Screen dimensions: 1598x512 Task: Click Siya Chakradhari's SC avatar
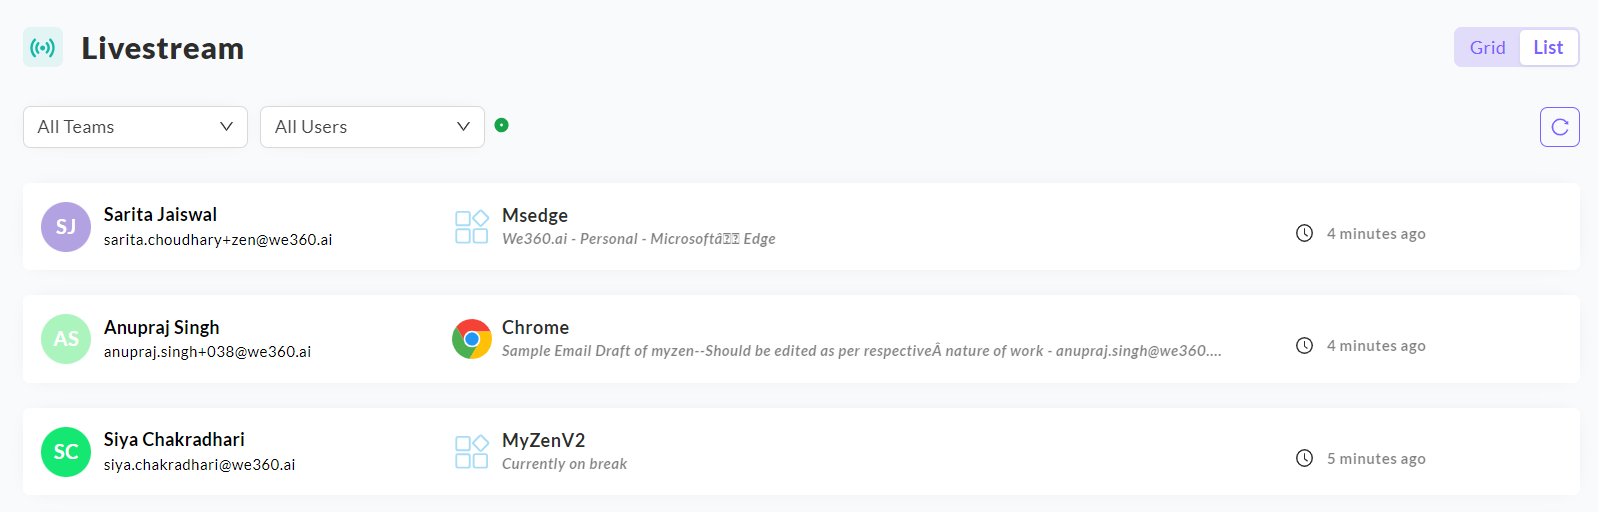[x=66, y=452]
